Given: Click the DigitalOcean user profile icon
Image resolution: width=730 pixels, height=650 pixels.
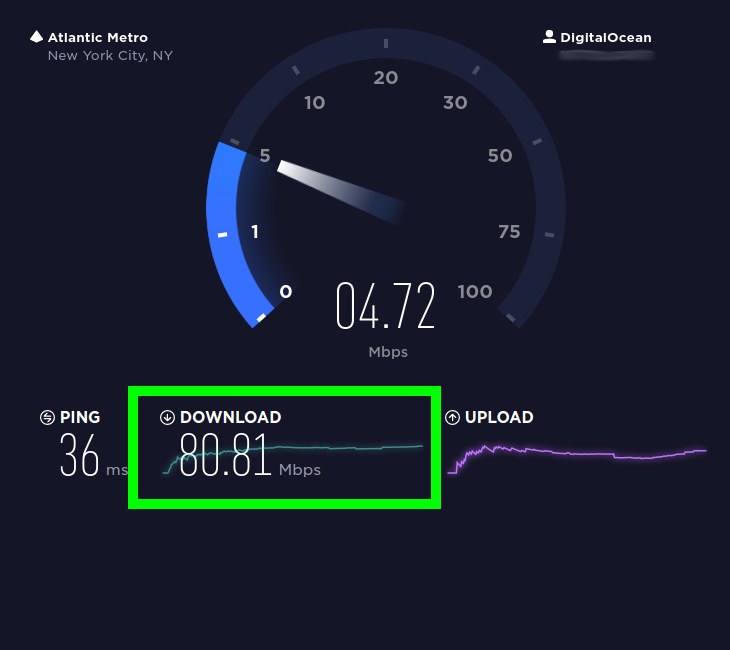Looking at the screenshot, I should [x=549, y=37].
